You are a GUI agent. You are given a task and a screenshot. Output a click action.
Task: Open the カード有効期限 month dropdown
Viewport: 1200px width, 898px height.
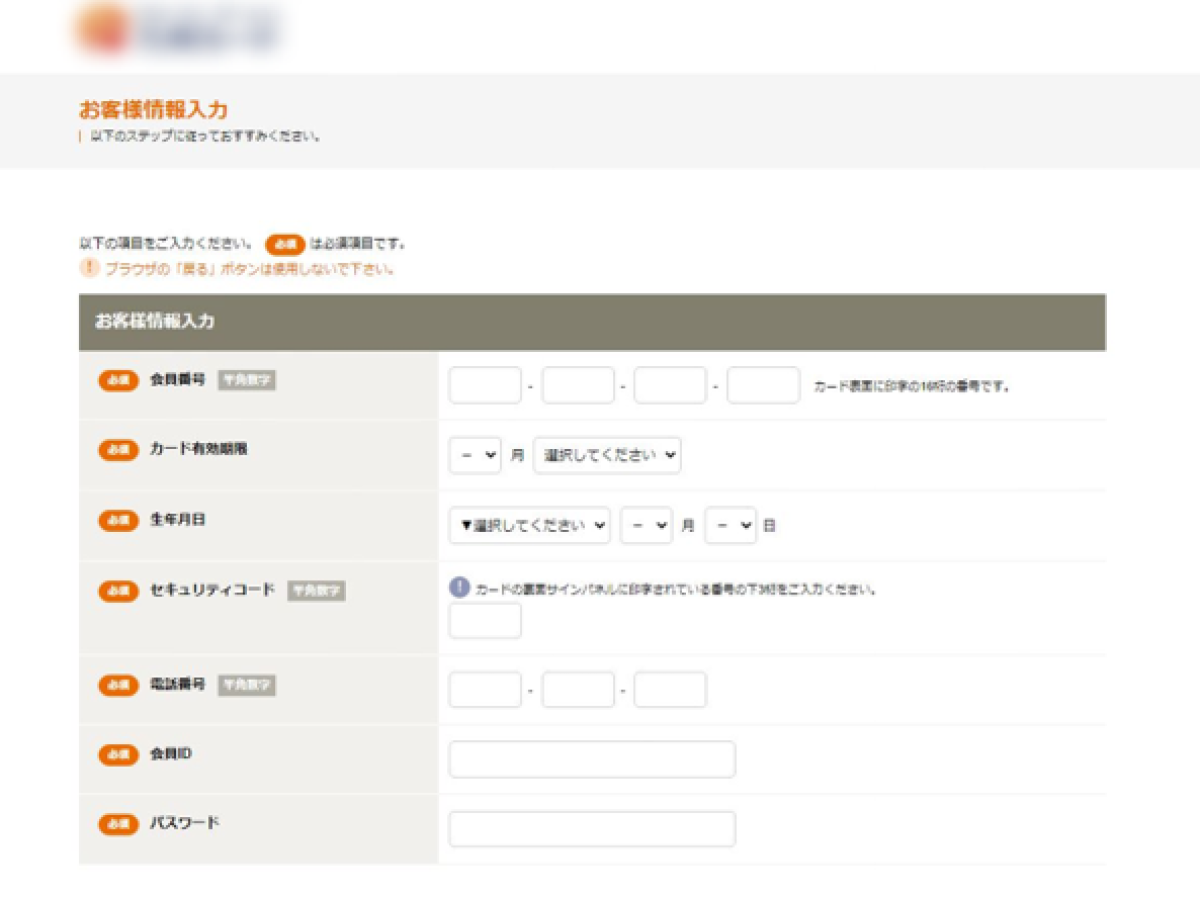(475, 455)
